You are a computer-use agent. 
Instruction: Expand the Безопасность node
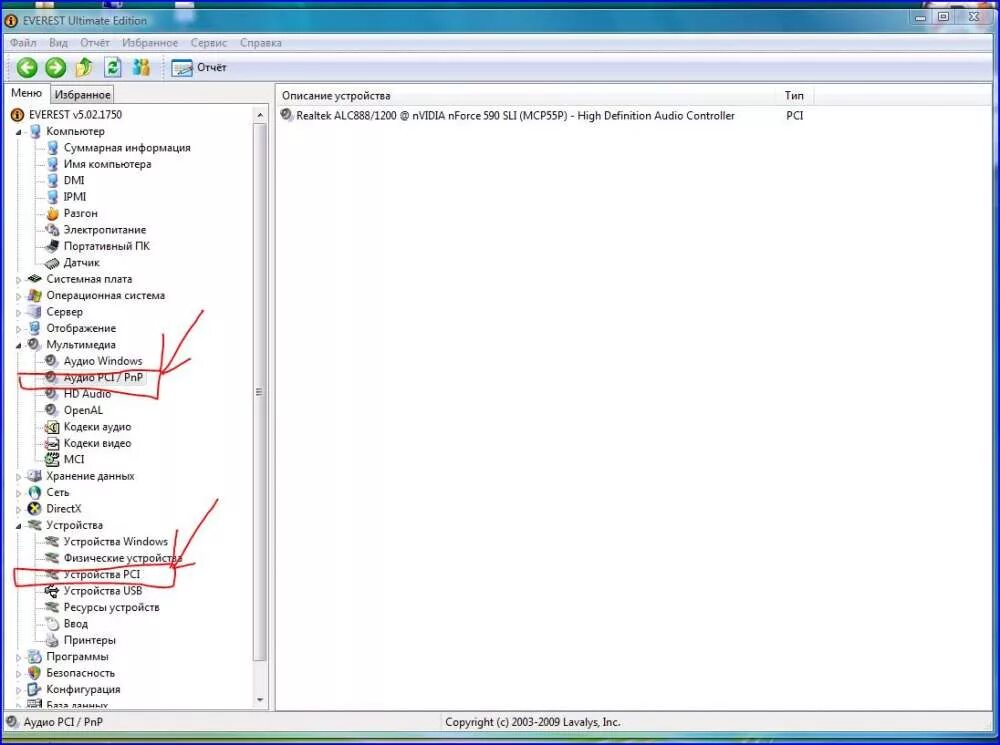click(x=18, y=674)
